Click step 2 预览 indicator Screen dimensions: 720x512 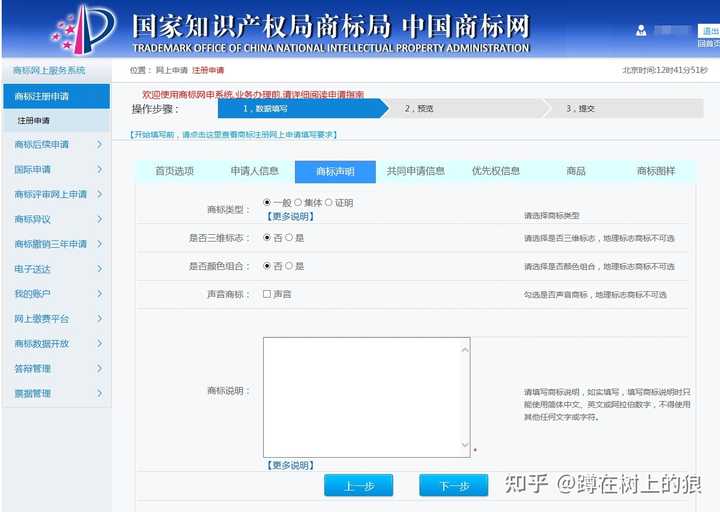click(465, 108)
